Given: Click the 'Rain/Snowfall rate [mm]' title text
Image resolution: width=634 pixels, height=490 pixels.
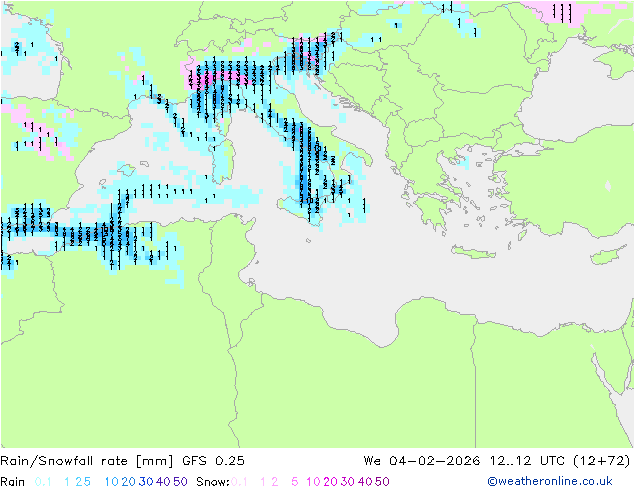Looking at the screenshot, I should (x=87, y=461).
